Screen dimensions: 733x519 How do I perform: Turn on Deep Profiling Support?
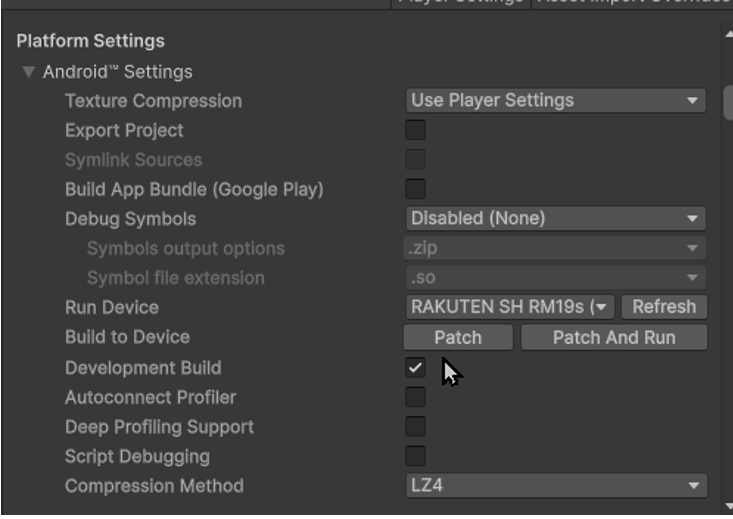(x=415, y=427)
